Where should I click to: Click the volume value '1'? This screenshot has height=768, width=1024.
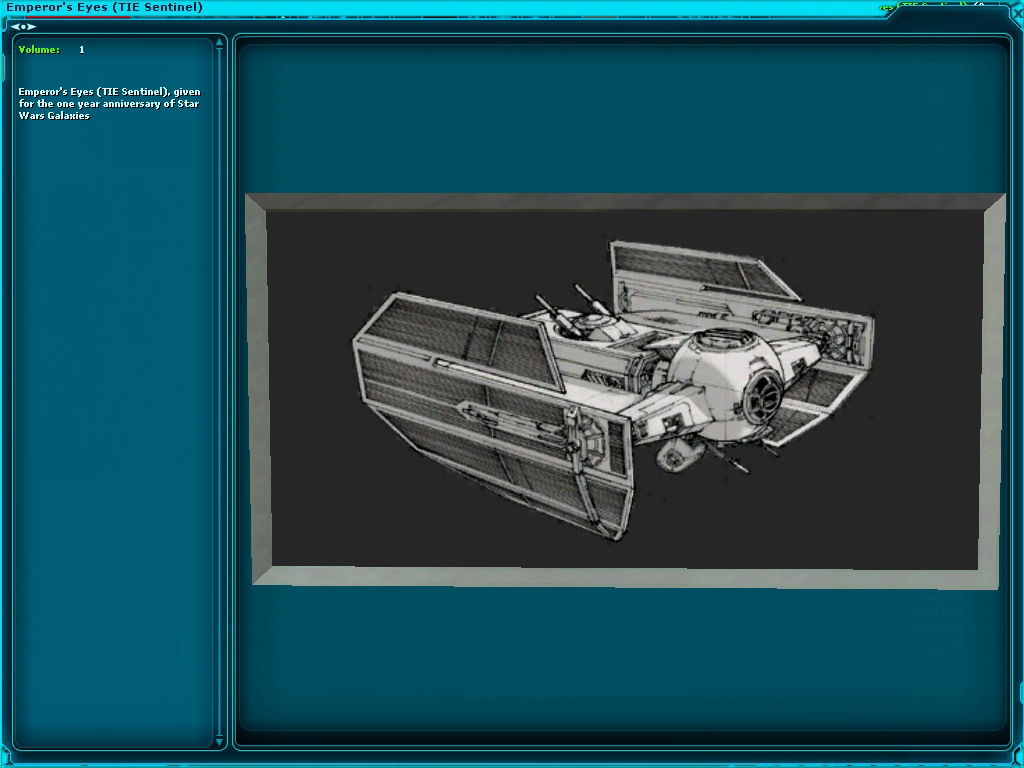pyautogui.click(x=82, y=50)
